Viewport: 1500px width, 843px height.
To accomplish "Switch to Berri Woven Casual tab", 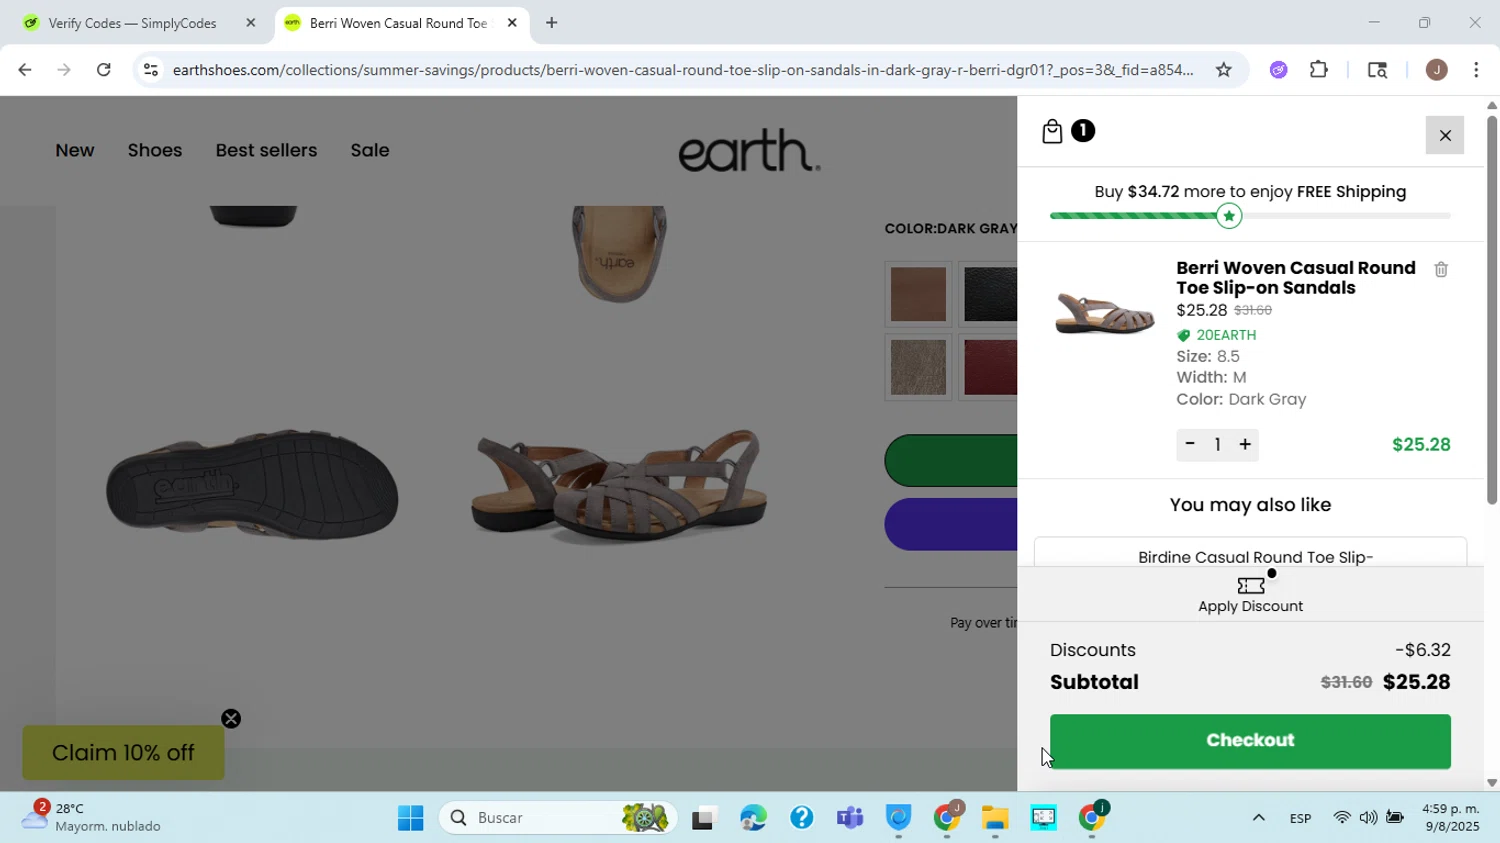I will coord(398,23).
